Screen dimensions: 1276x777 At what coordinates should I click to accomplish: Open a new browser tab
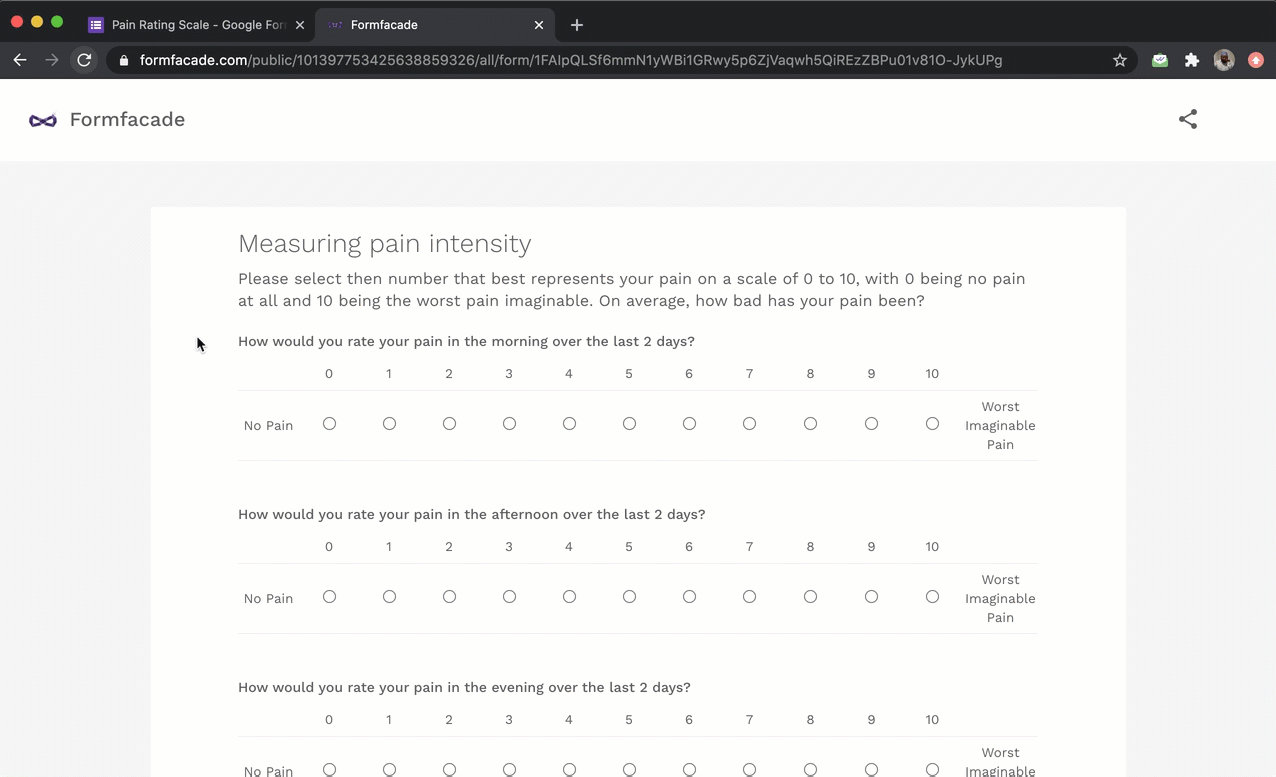pyautogui.click(x=577, y=25)
